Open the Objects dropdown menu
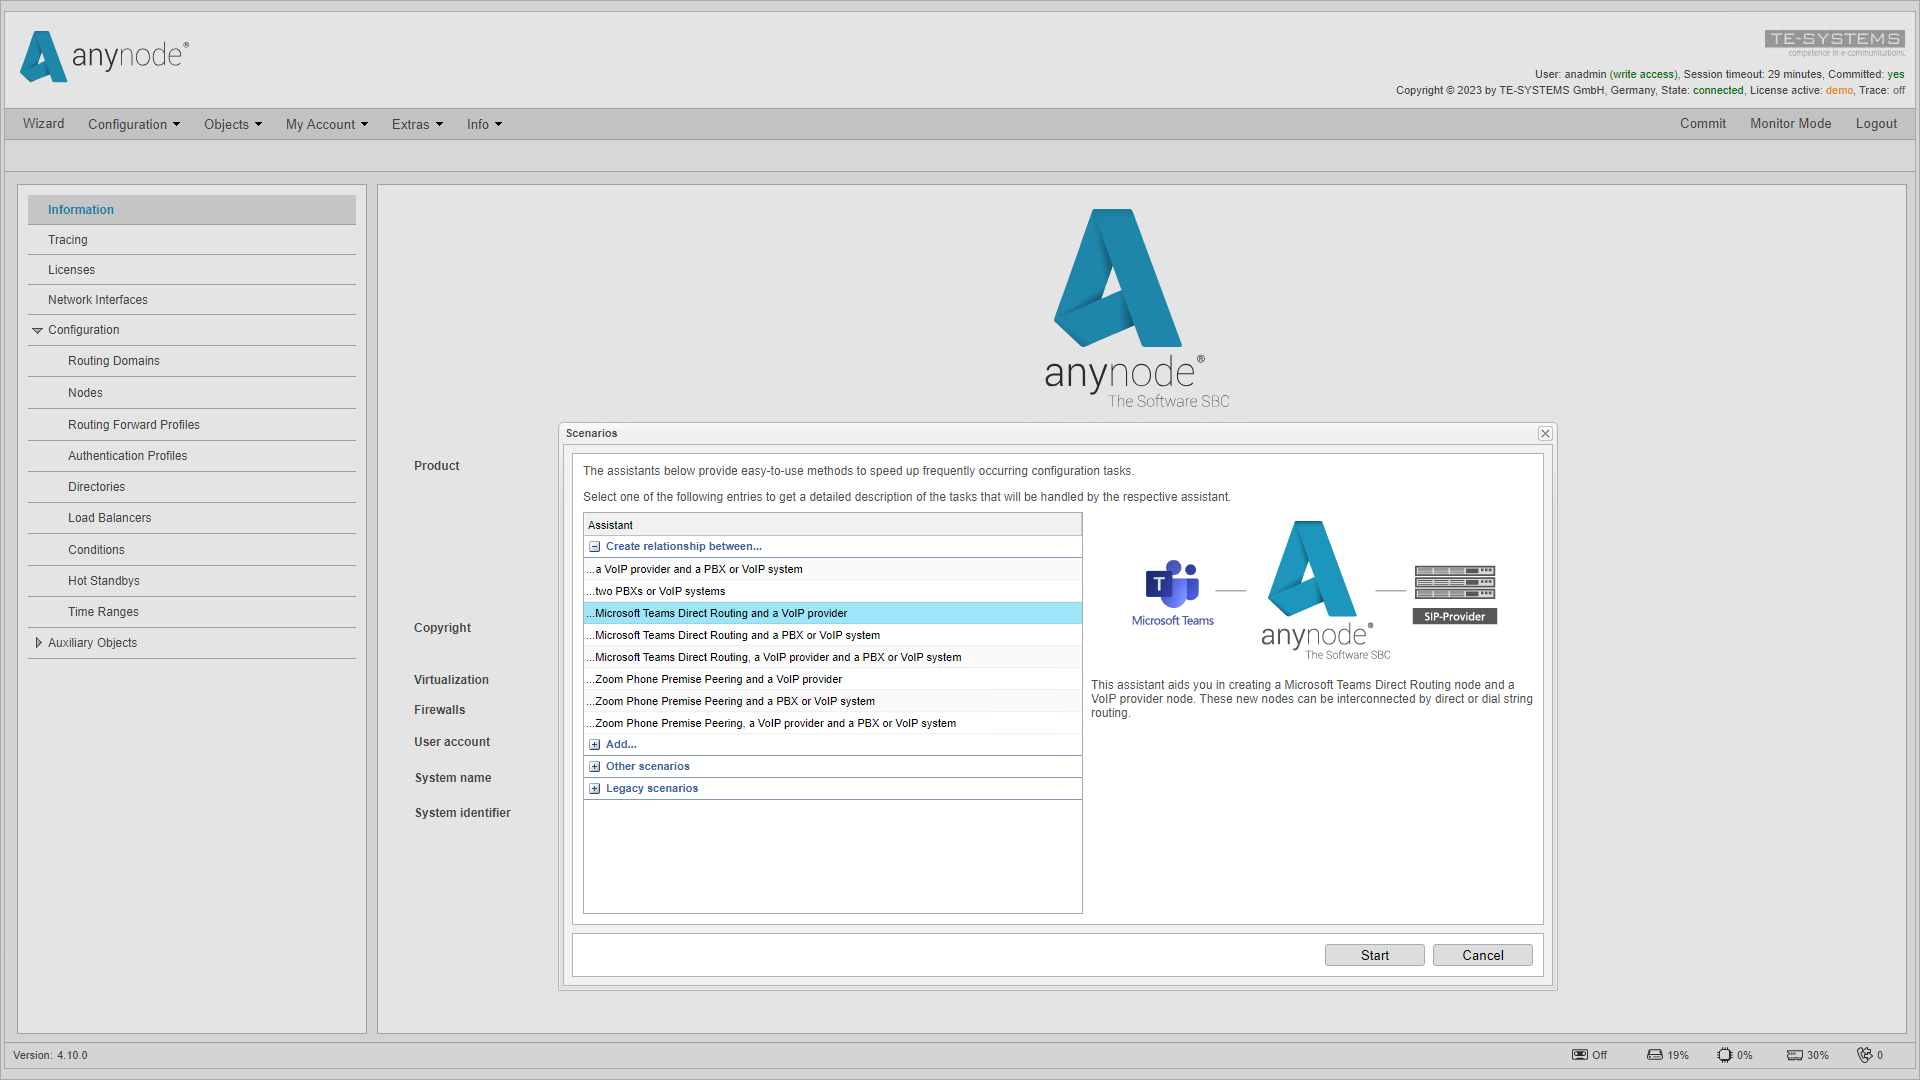This screenshot has width=1920, height=1080. point(233,124)
